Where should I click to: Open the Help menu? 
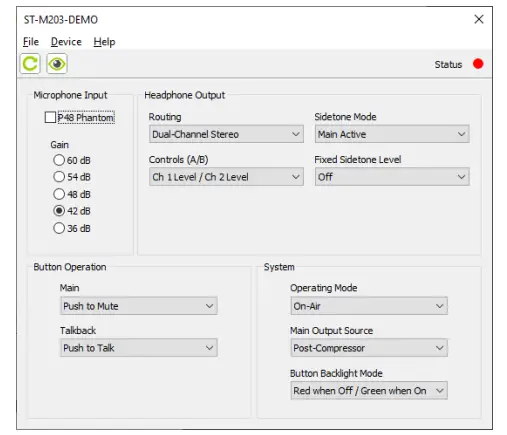(x=104, y=42)
